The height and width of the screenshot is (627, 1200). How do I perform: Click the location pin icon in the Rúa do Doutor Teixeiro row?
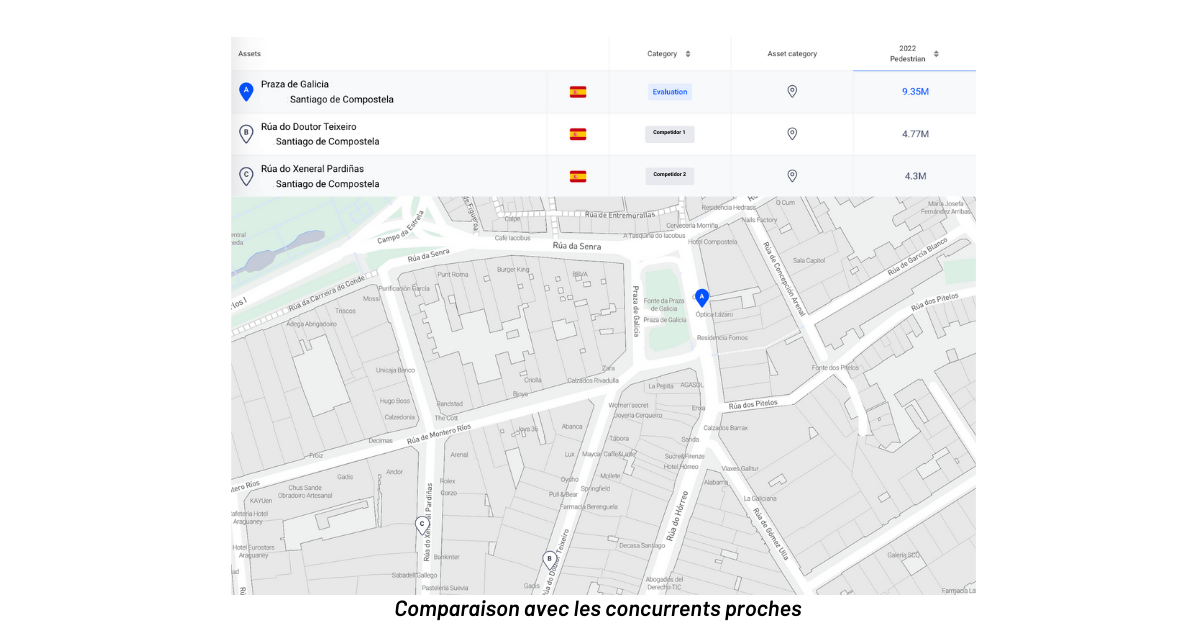coord(792,133)
